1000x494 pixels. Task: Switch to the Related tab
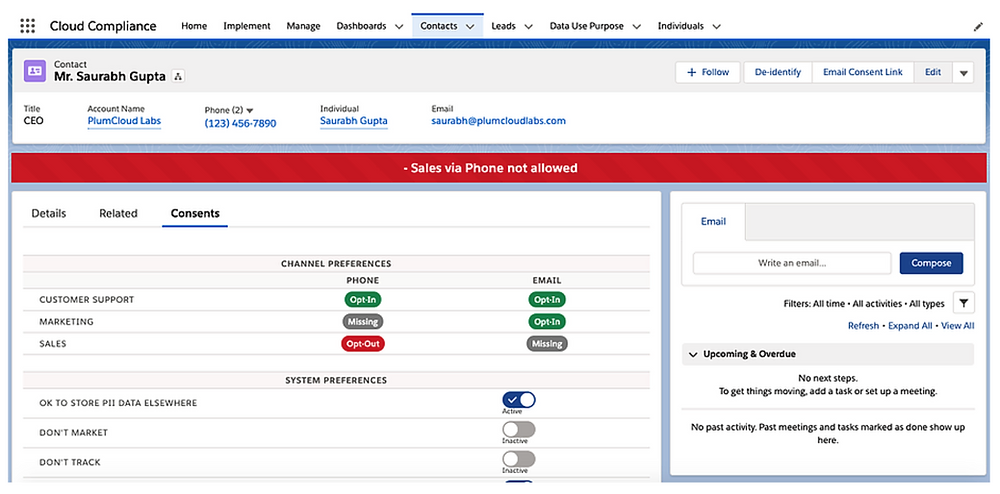coord(118,214)
